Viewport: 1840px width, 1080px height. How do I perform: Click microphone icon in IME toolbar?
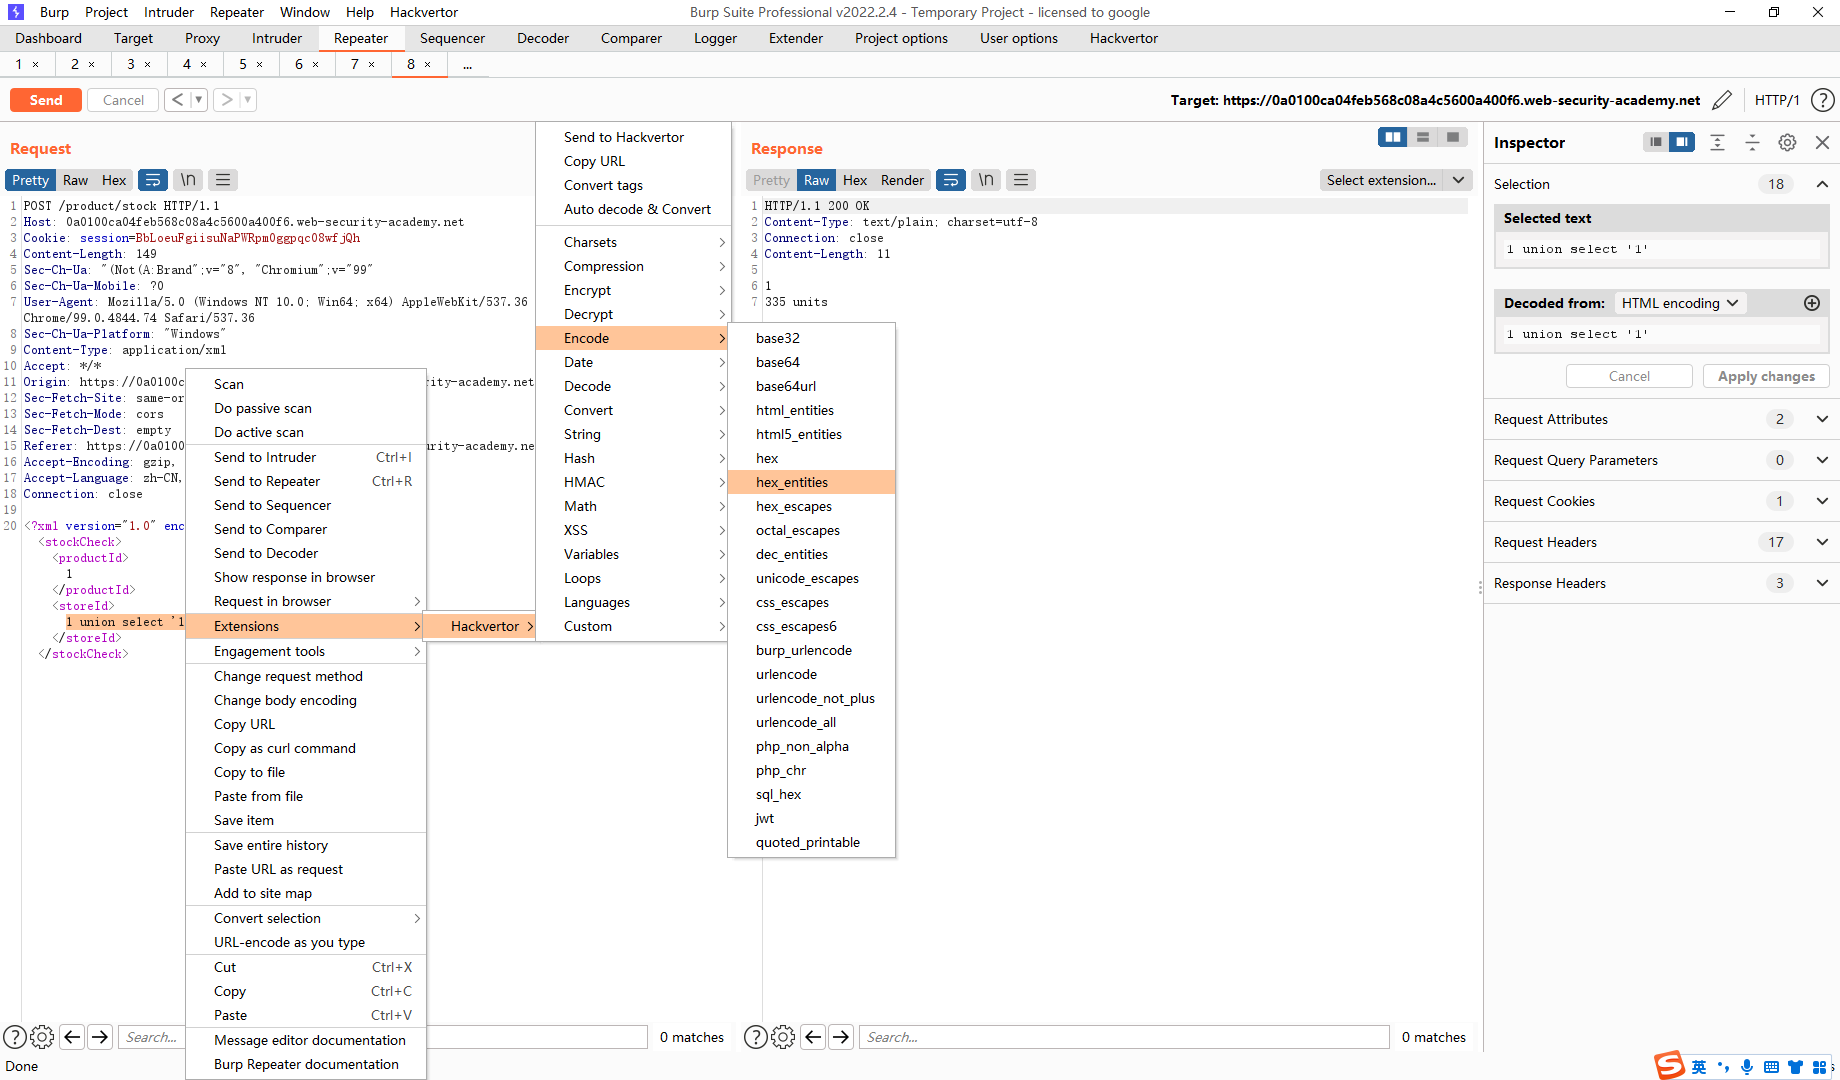pyautogui.click(x=1746, y=1067)
